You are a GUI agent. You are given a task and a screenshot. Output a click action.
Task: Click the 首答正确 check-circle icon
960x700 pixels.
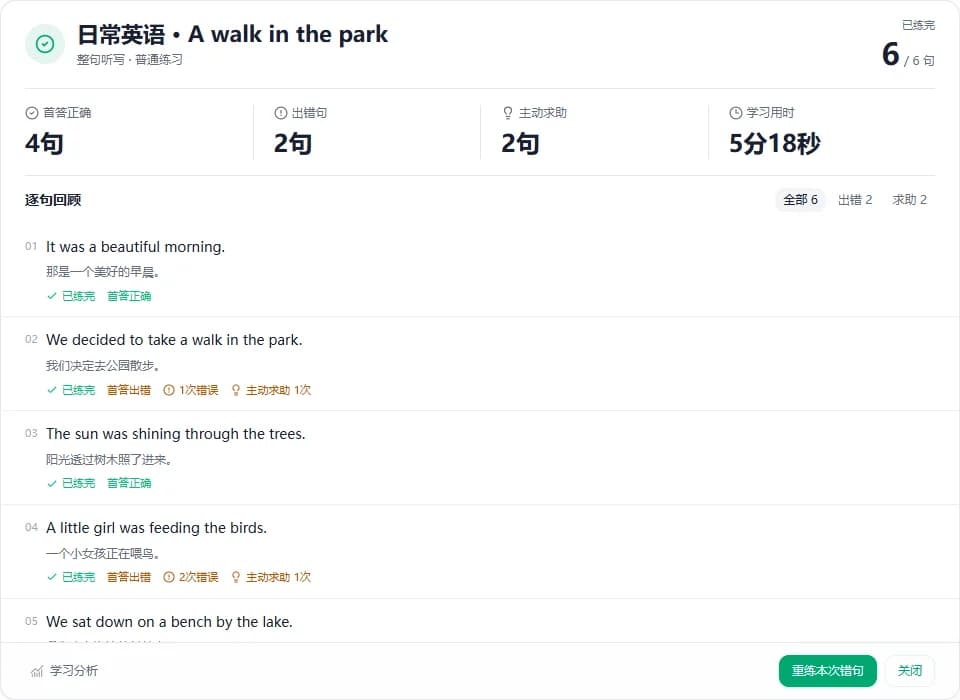tap(32, 113)
